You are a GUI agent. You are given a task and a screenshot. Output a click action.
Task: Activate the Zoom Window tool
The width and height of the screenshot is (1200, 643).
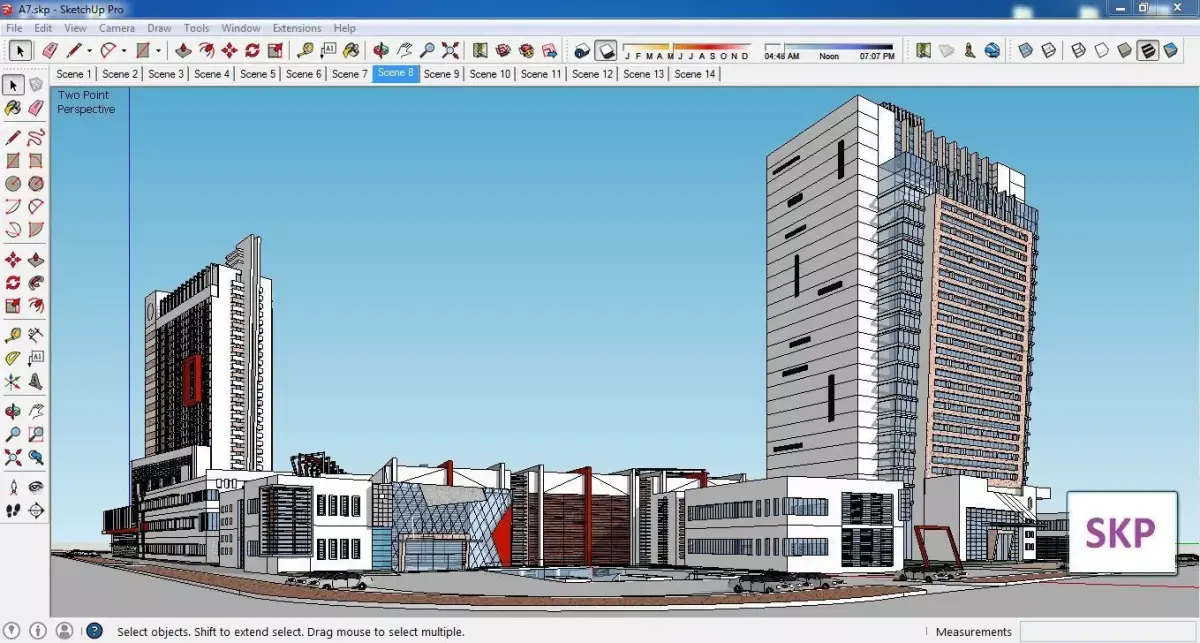click(x=36, y=434)
